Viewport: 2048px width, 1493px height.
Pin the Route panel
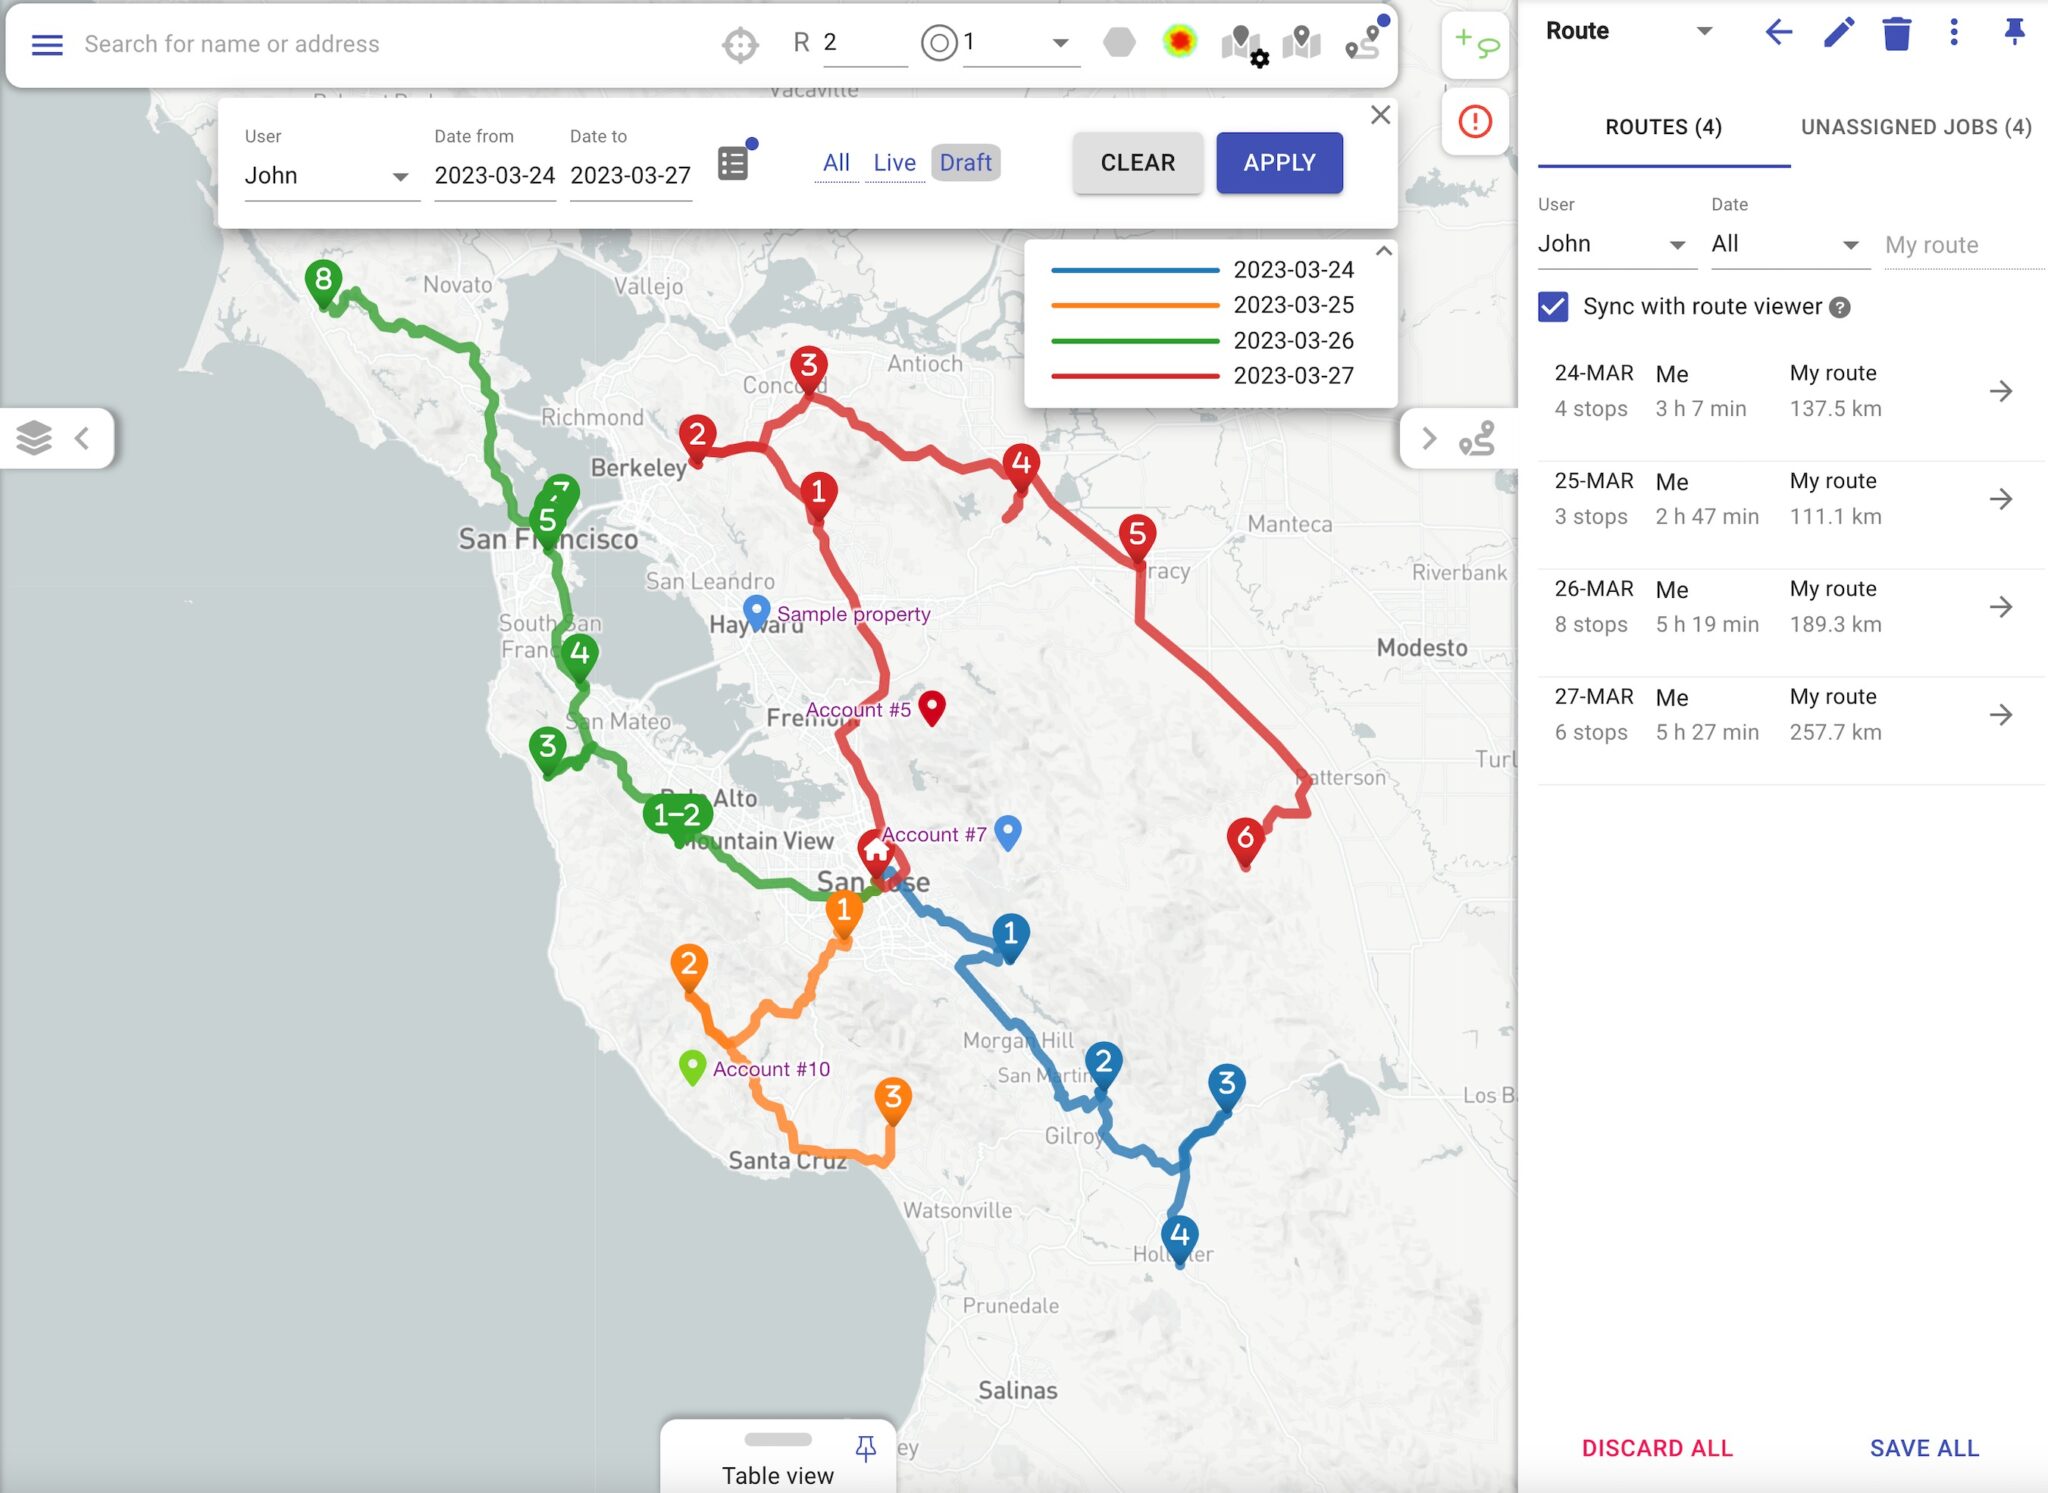(x=2016, y=33)
